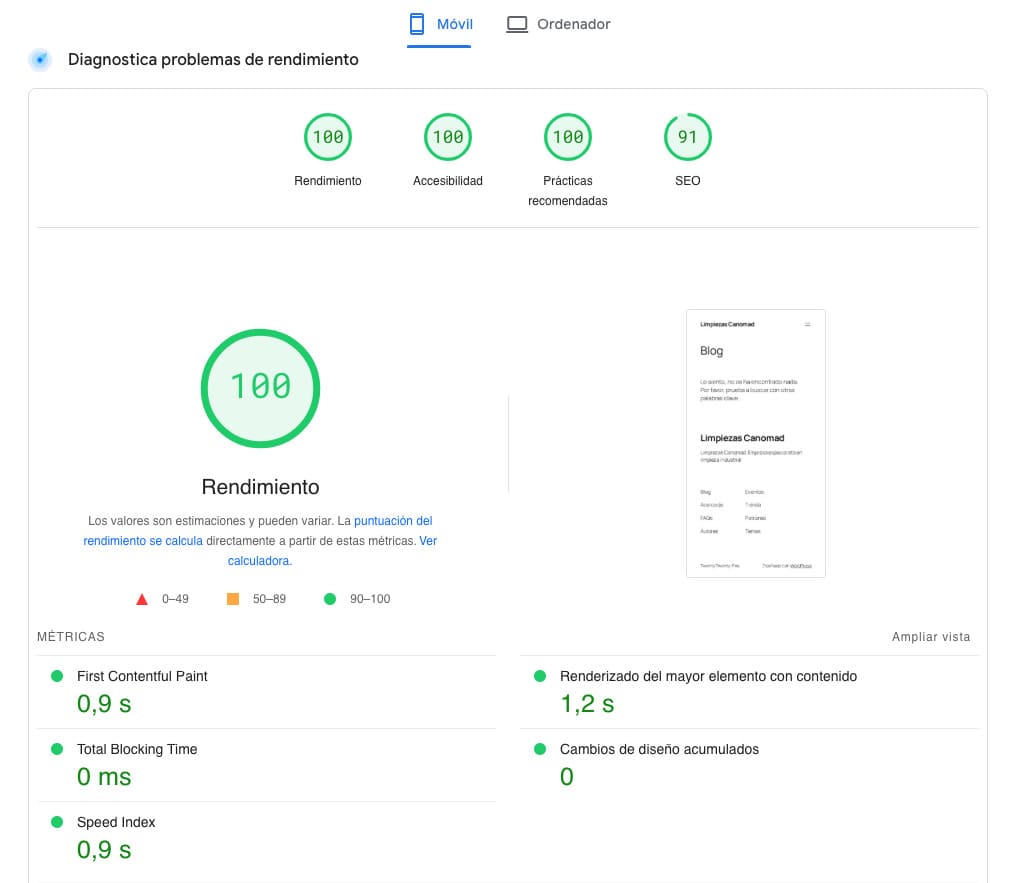
Task: Click the Speed Index metric row
Action: pos(116,823)
